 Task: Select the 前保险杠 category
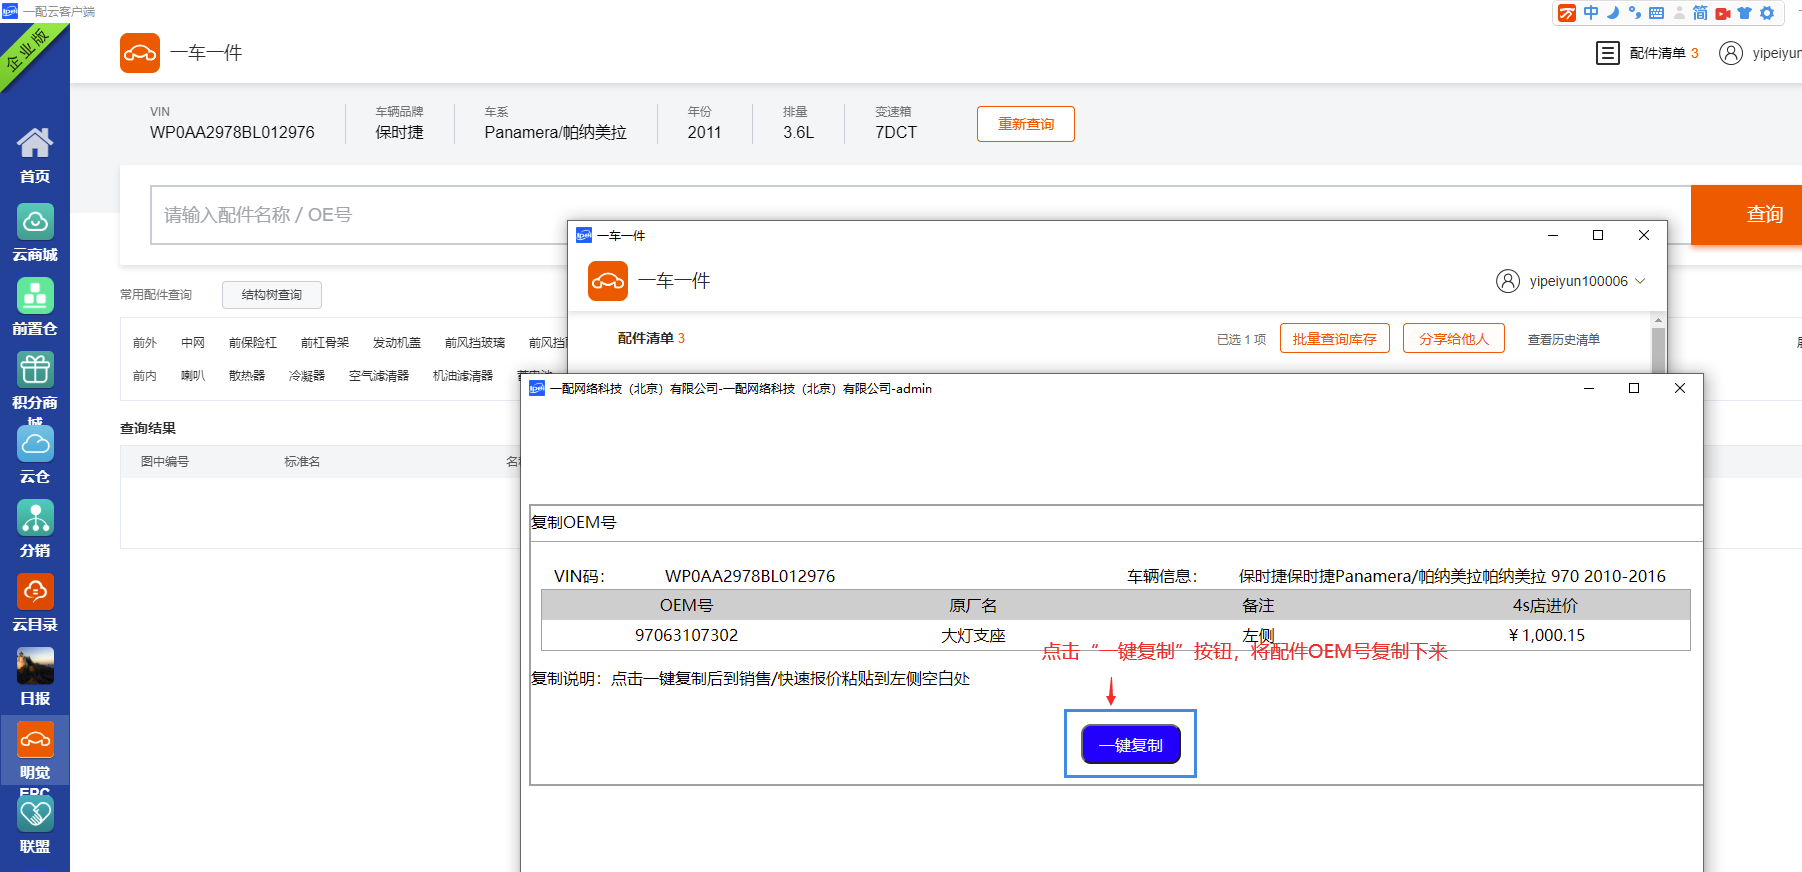[x=253, y=343]
